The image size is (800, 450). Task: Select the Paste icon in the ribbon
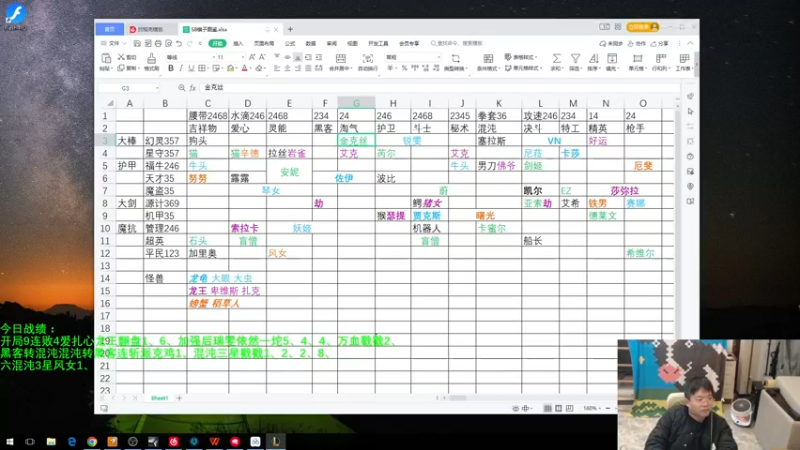(x=106, y=58)
